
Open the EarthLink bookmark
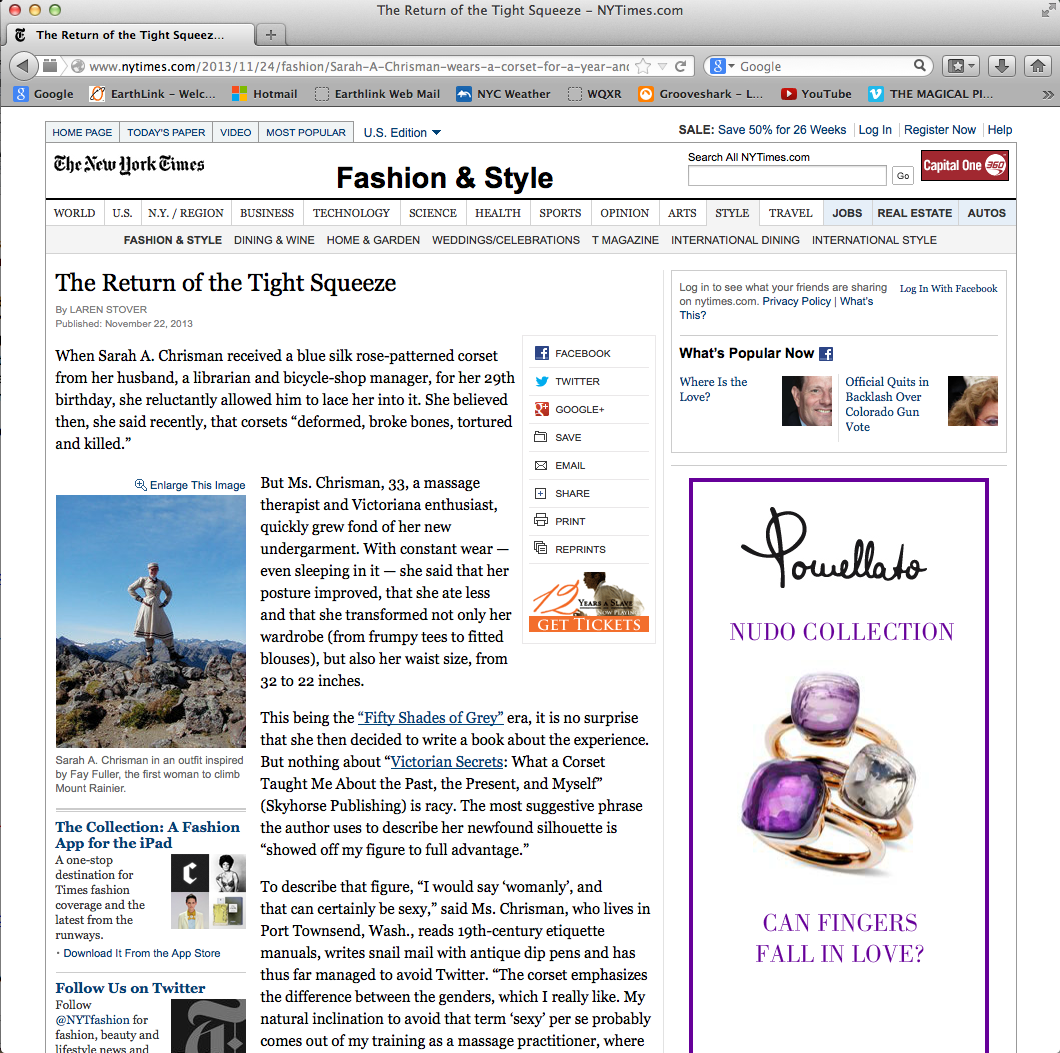pyautogui.click(x=153, y=94)
